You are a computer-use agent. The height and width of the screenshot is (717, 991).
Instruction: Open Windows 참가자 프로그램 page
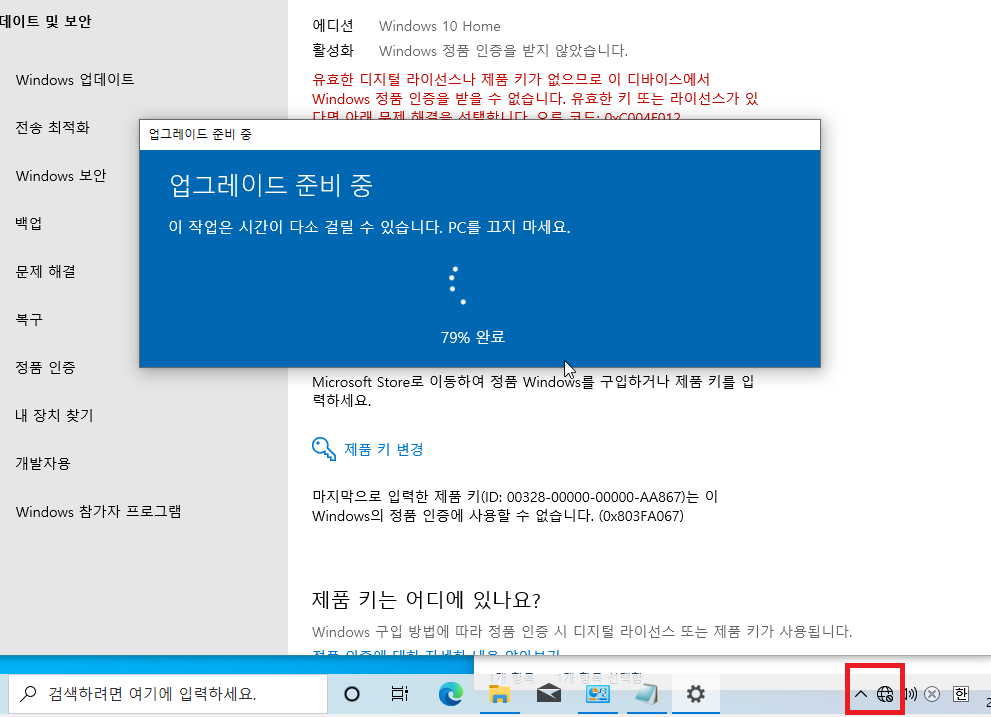coord(98,512)
